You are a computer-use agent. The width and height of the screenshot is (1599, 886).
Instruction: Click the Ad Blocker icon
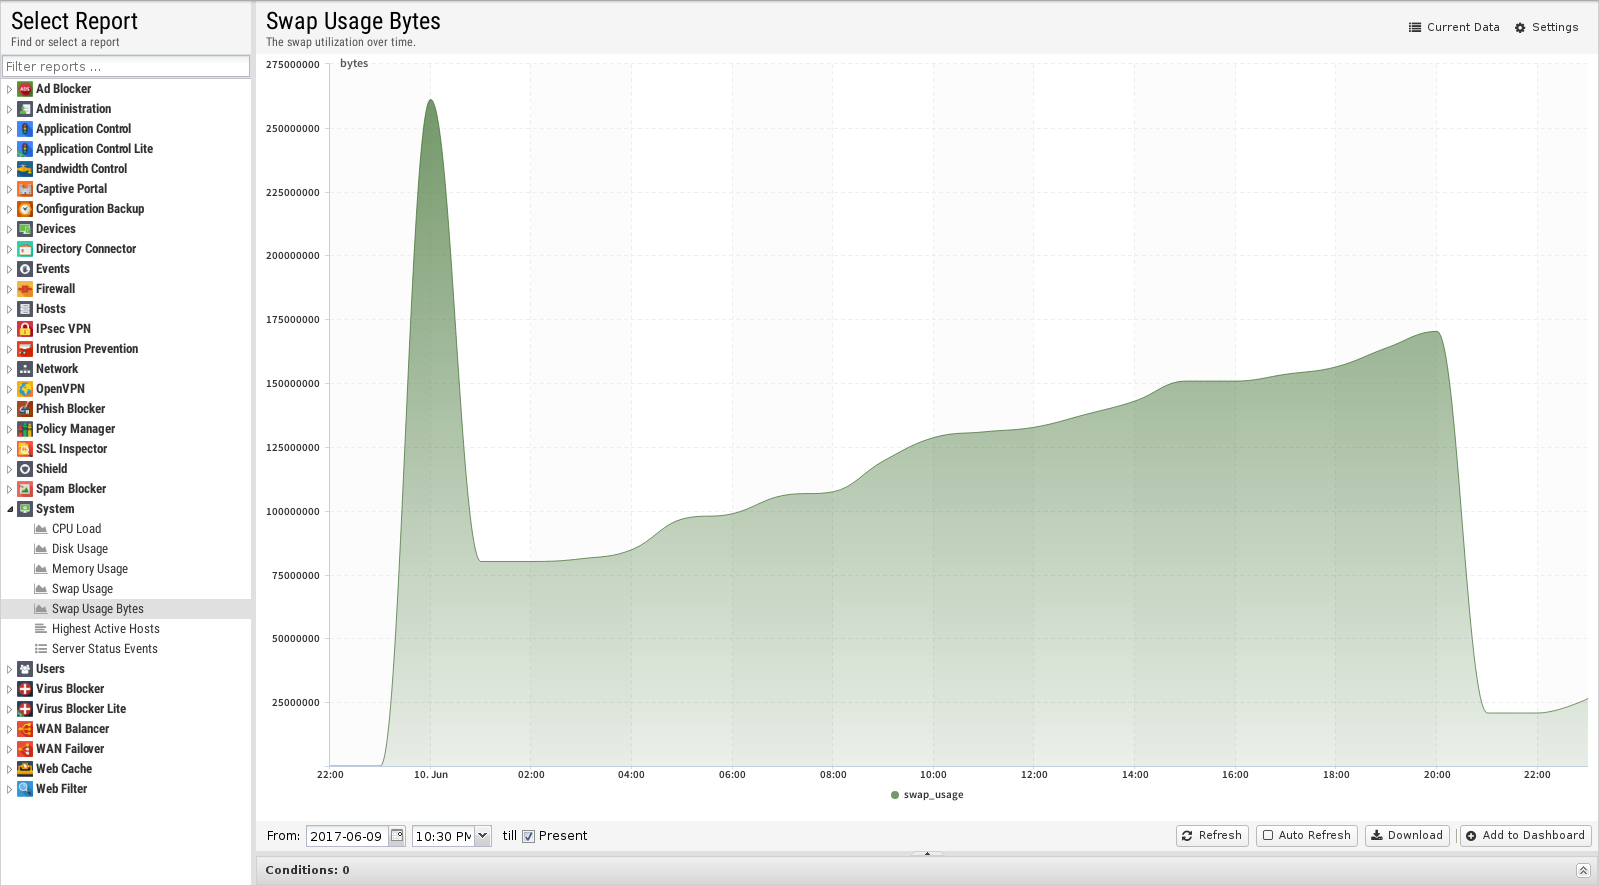click(25, 89)
